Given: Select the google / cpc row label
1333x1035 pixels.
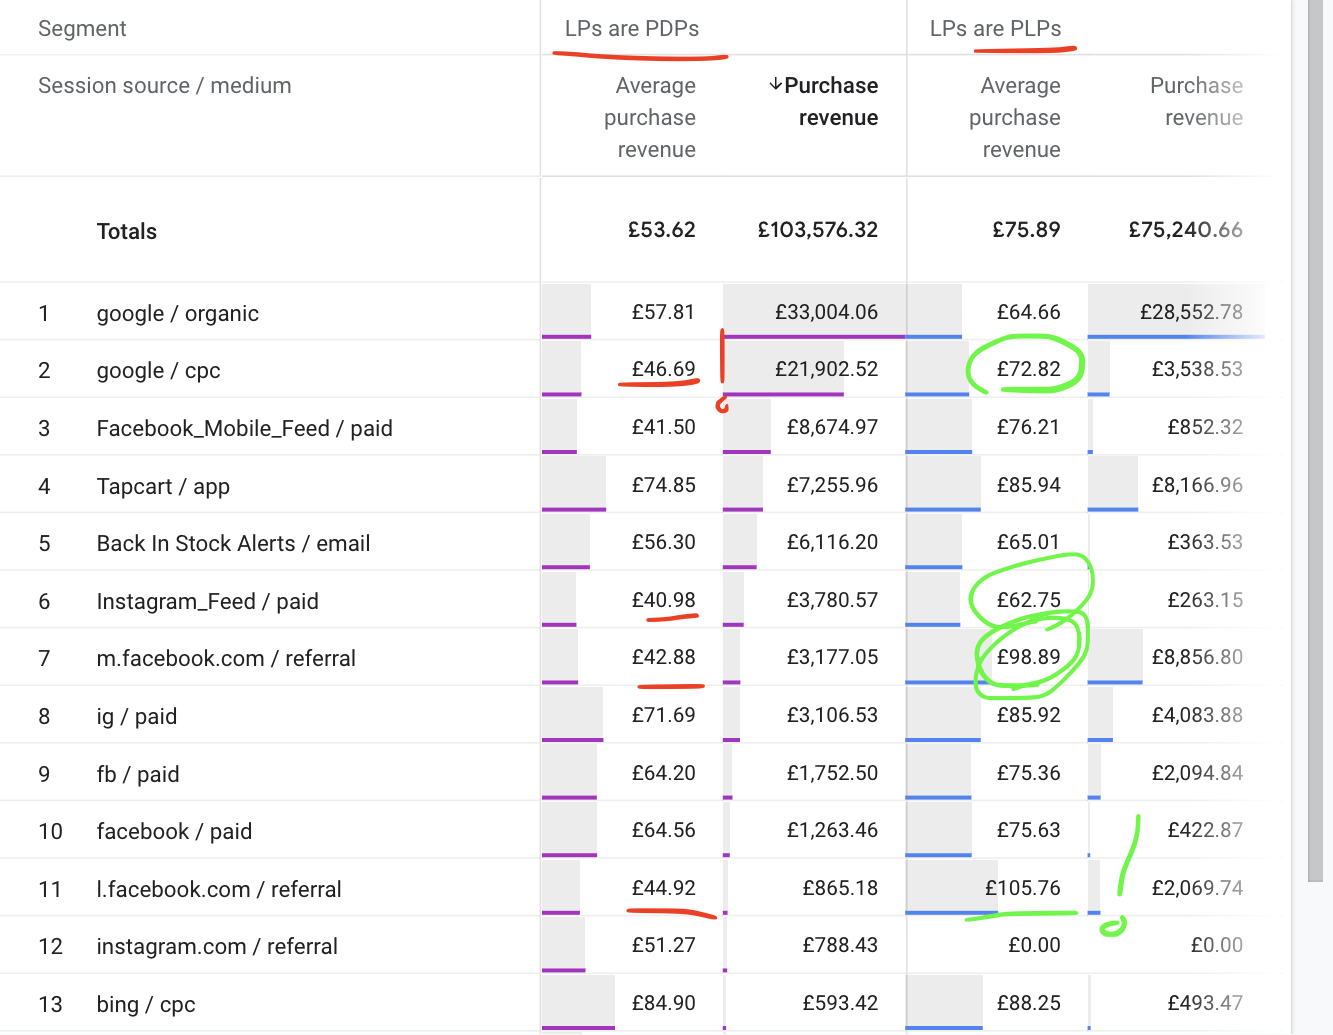Looking at the screenshot, I should pos(158,371).
